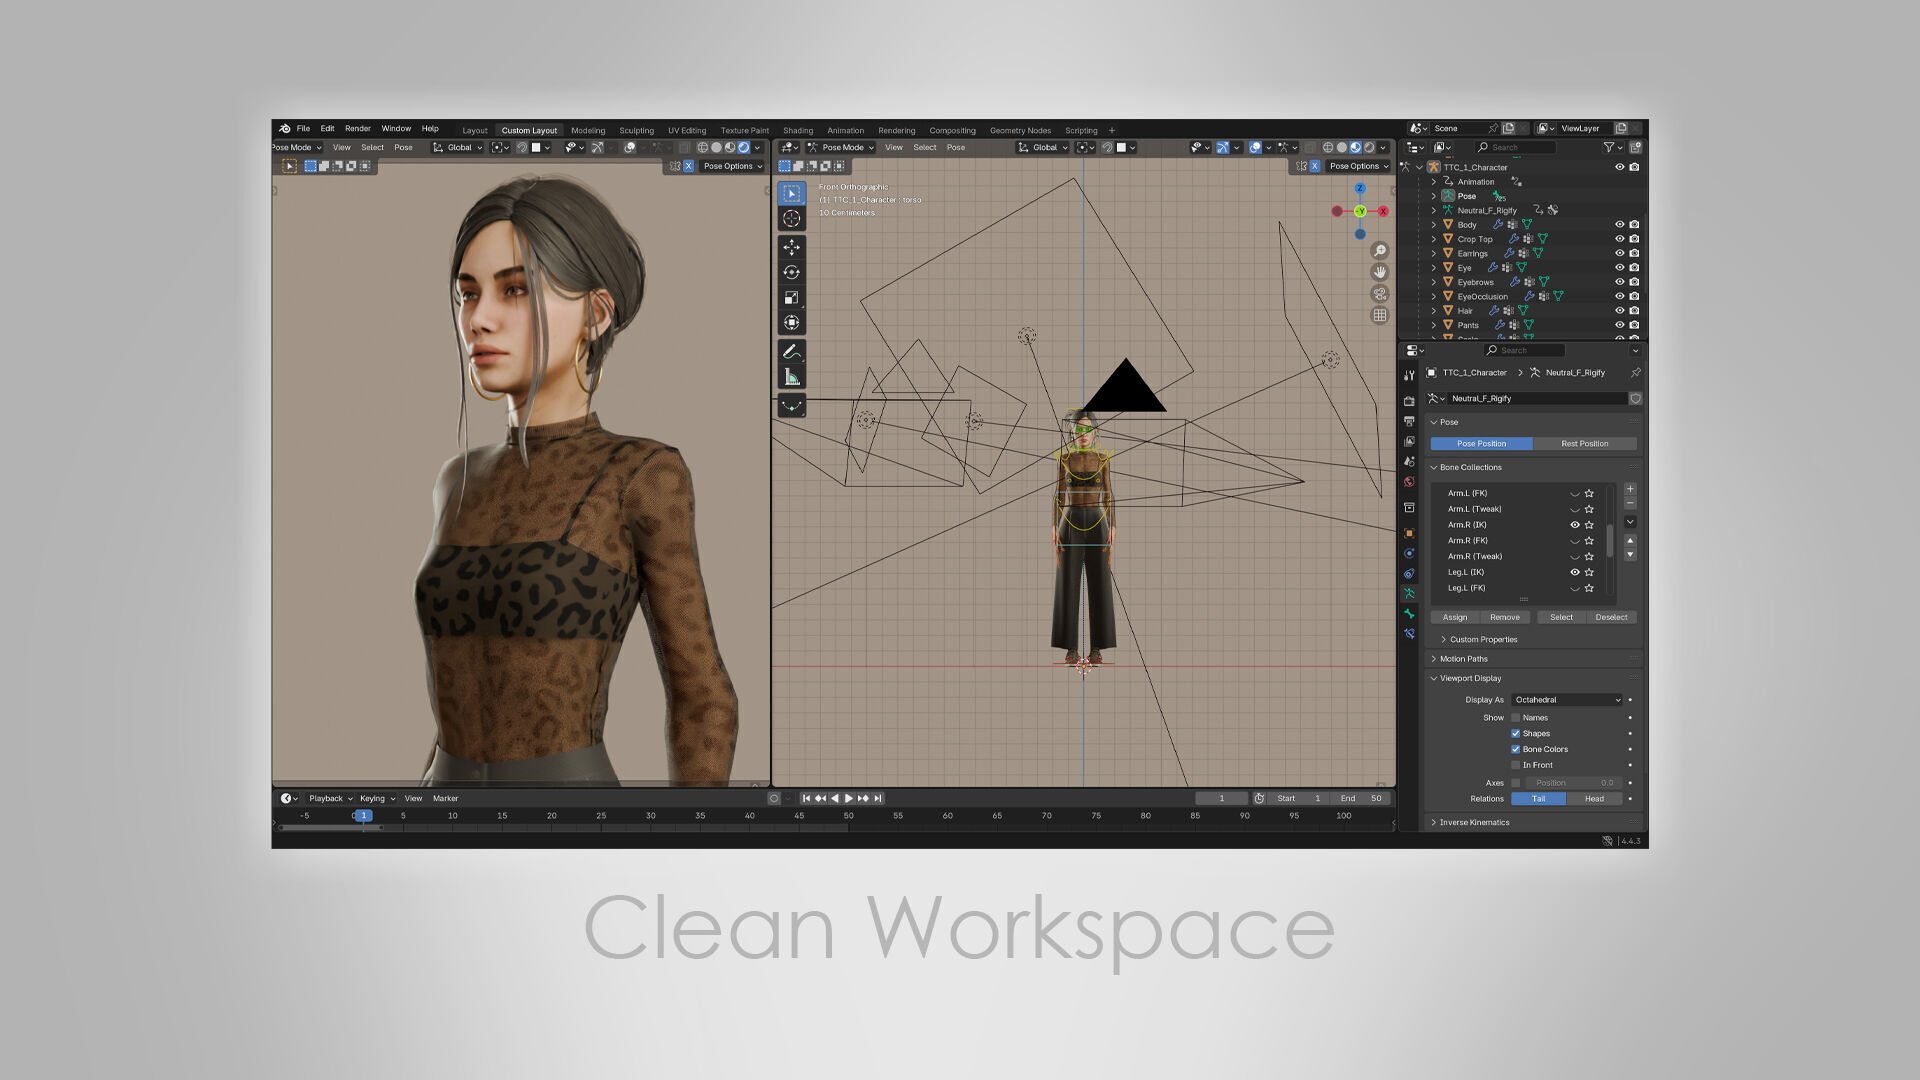Switch to the Modeling workspace tab
The height and width of the screenshot is (1080, 1920).
588,131
